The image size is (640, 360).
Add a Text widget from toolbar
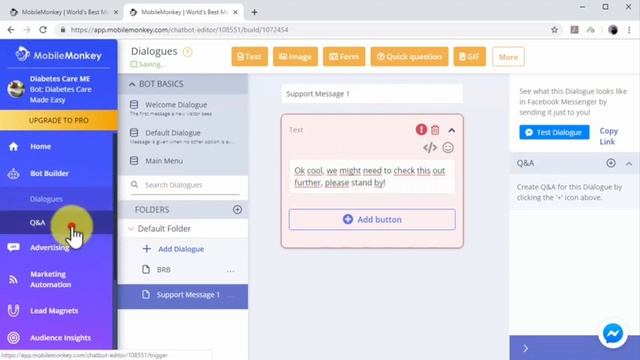249,57
